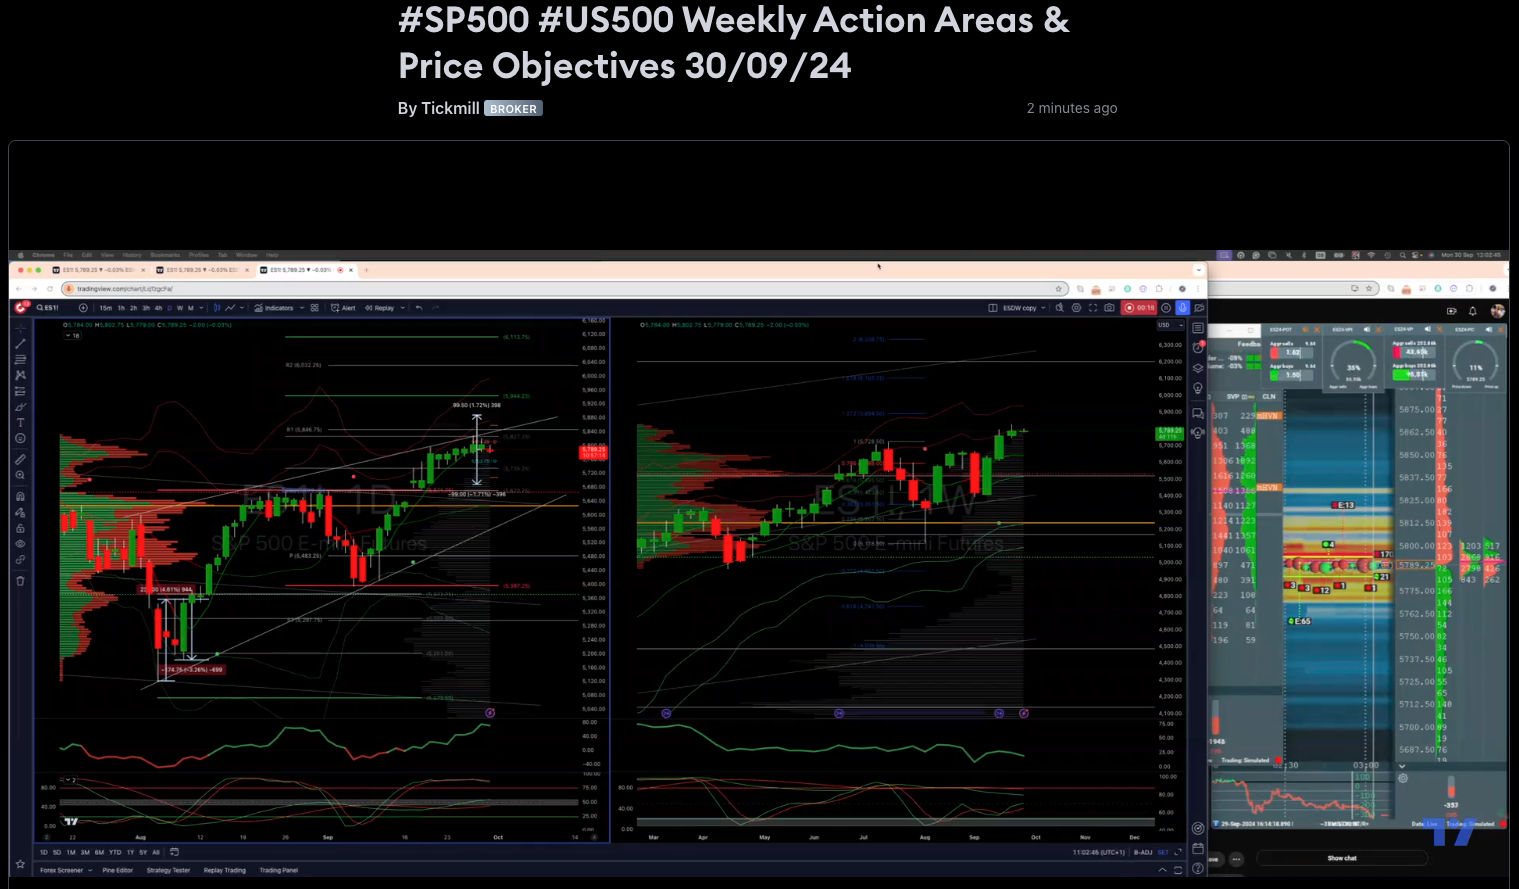The image size is (1519, 889).
Task: Click the Show chat button
Action: [1342, 858]
